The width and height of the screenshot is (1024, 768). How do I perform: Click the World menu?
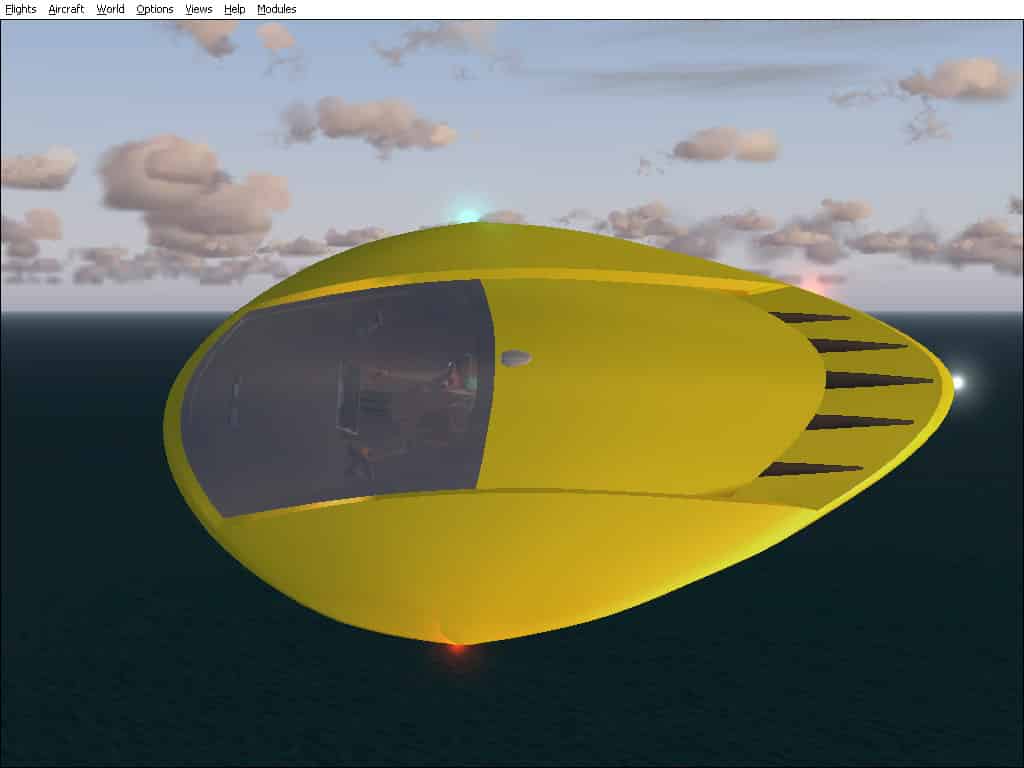pos(110,9)
